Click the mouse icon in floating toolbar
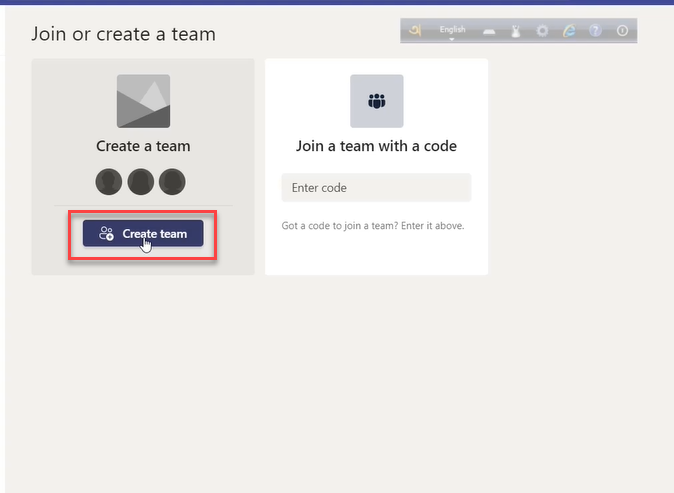 (x=516, y=31)
